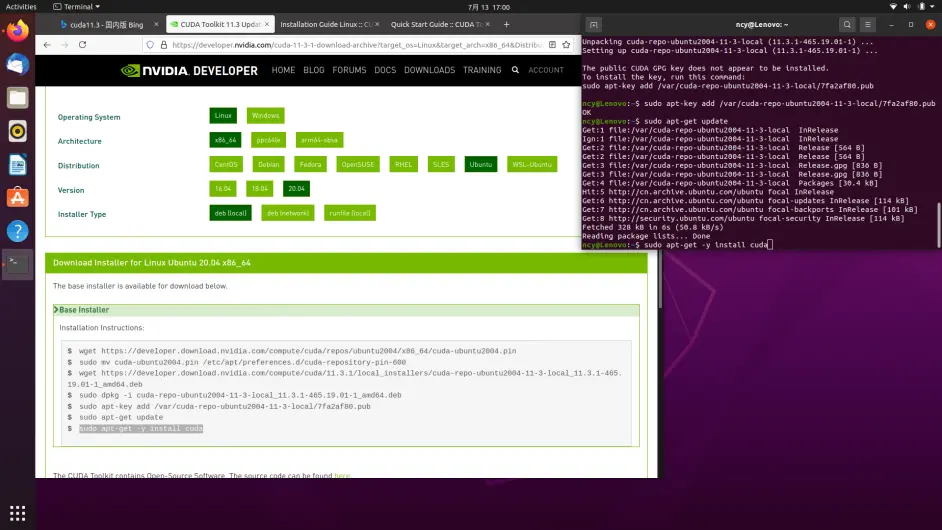Open the Terminal app menu in top bar

(x=76, y=7)
